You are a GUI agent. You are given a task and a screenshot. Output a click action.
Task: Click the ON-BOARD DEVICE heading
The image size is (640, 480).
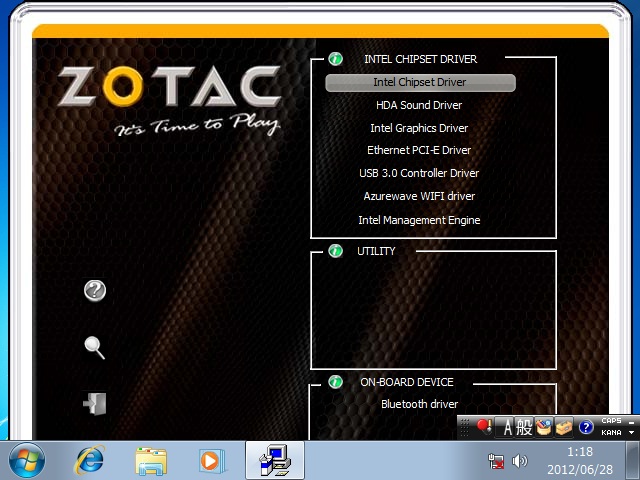[x=407, y=382]
